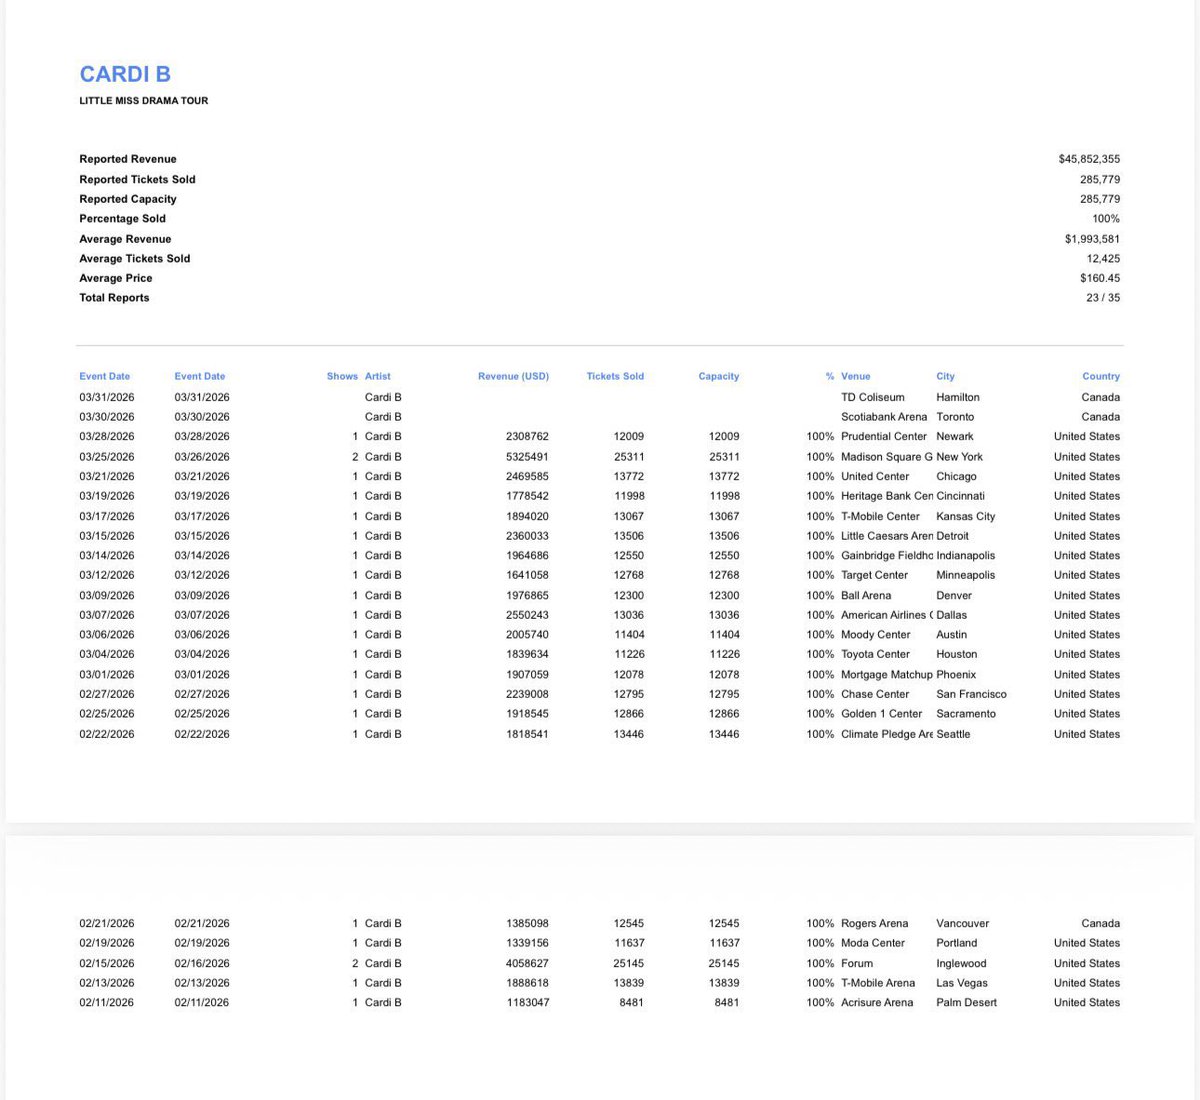Click the Detroit city cell
Viewport: 1200px width, 1100px height.
pyautogui.click(x=952, y=536)
